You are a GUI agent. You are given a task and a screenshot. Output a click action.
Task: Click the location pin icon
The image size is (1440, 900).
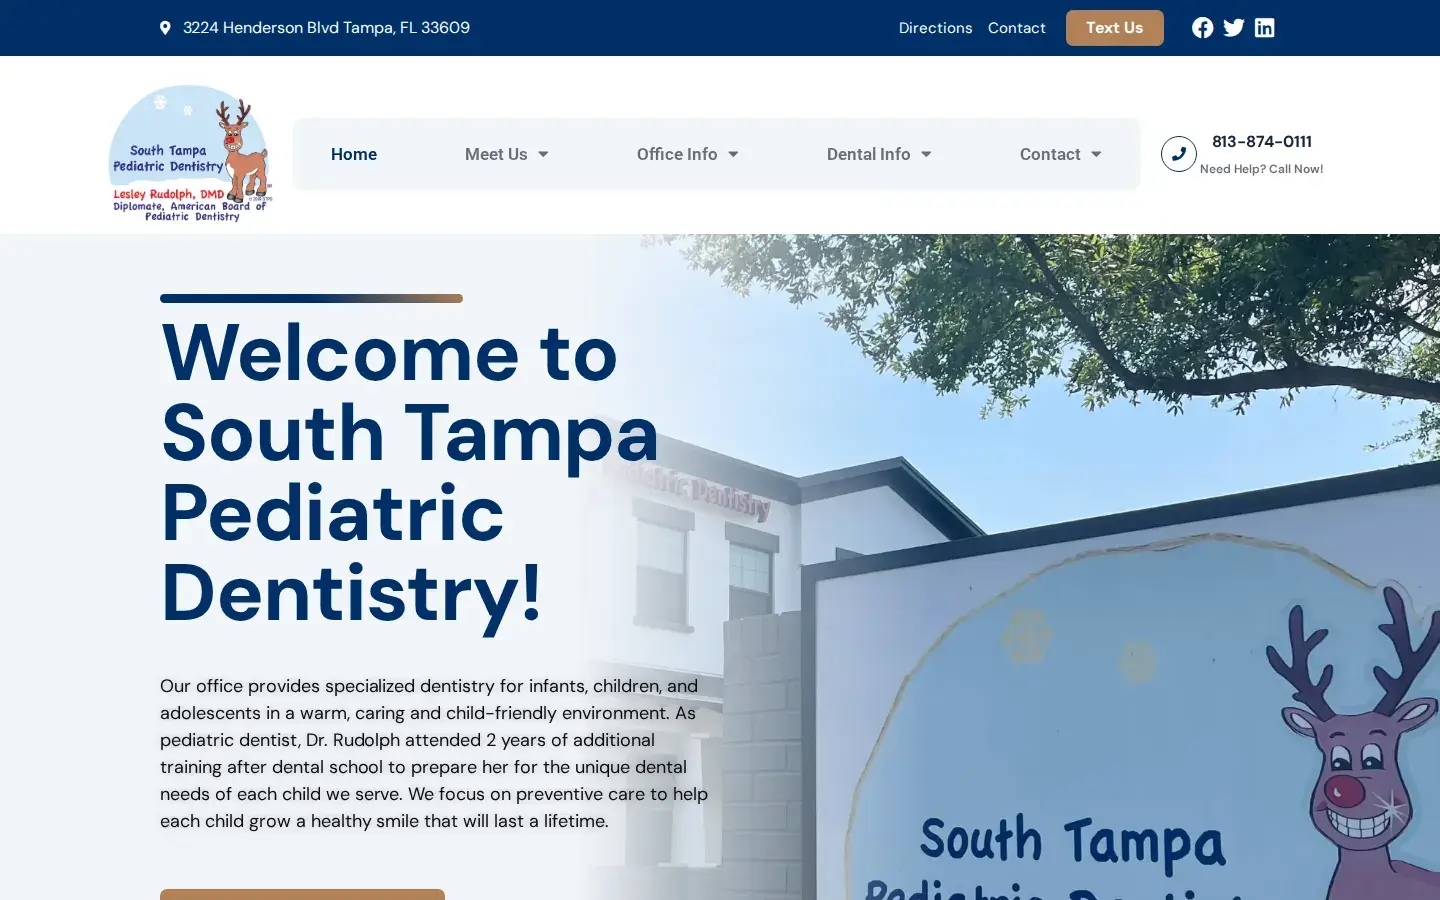click(165, 28)
